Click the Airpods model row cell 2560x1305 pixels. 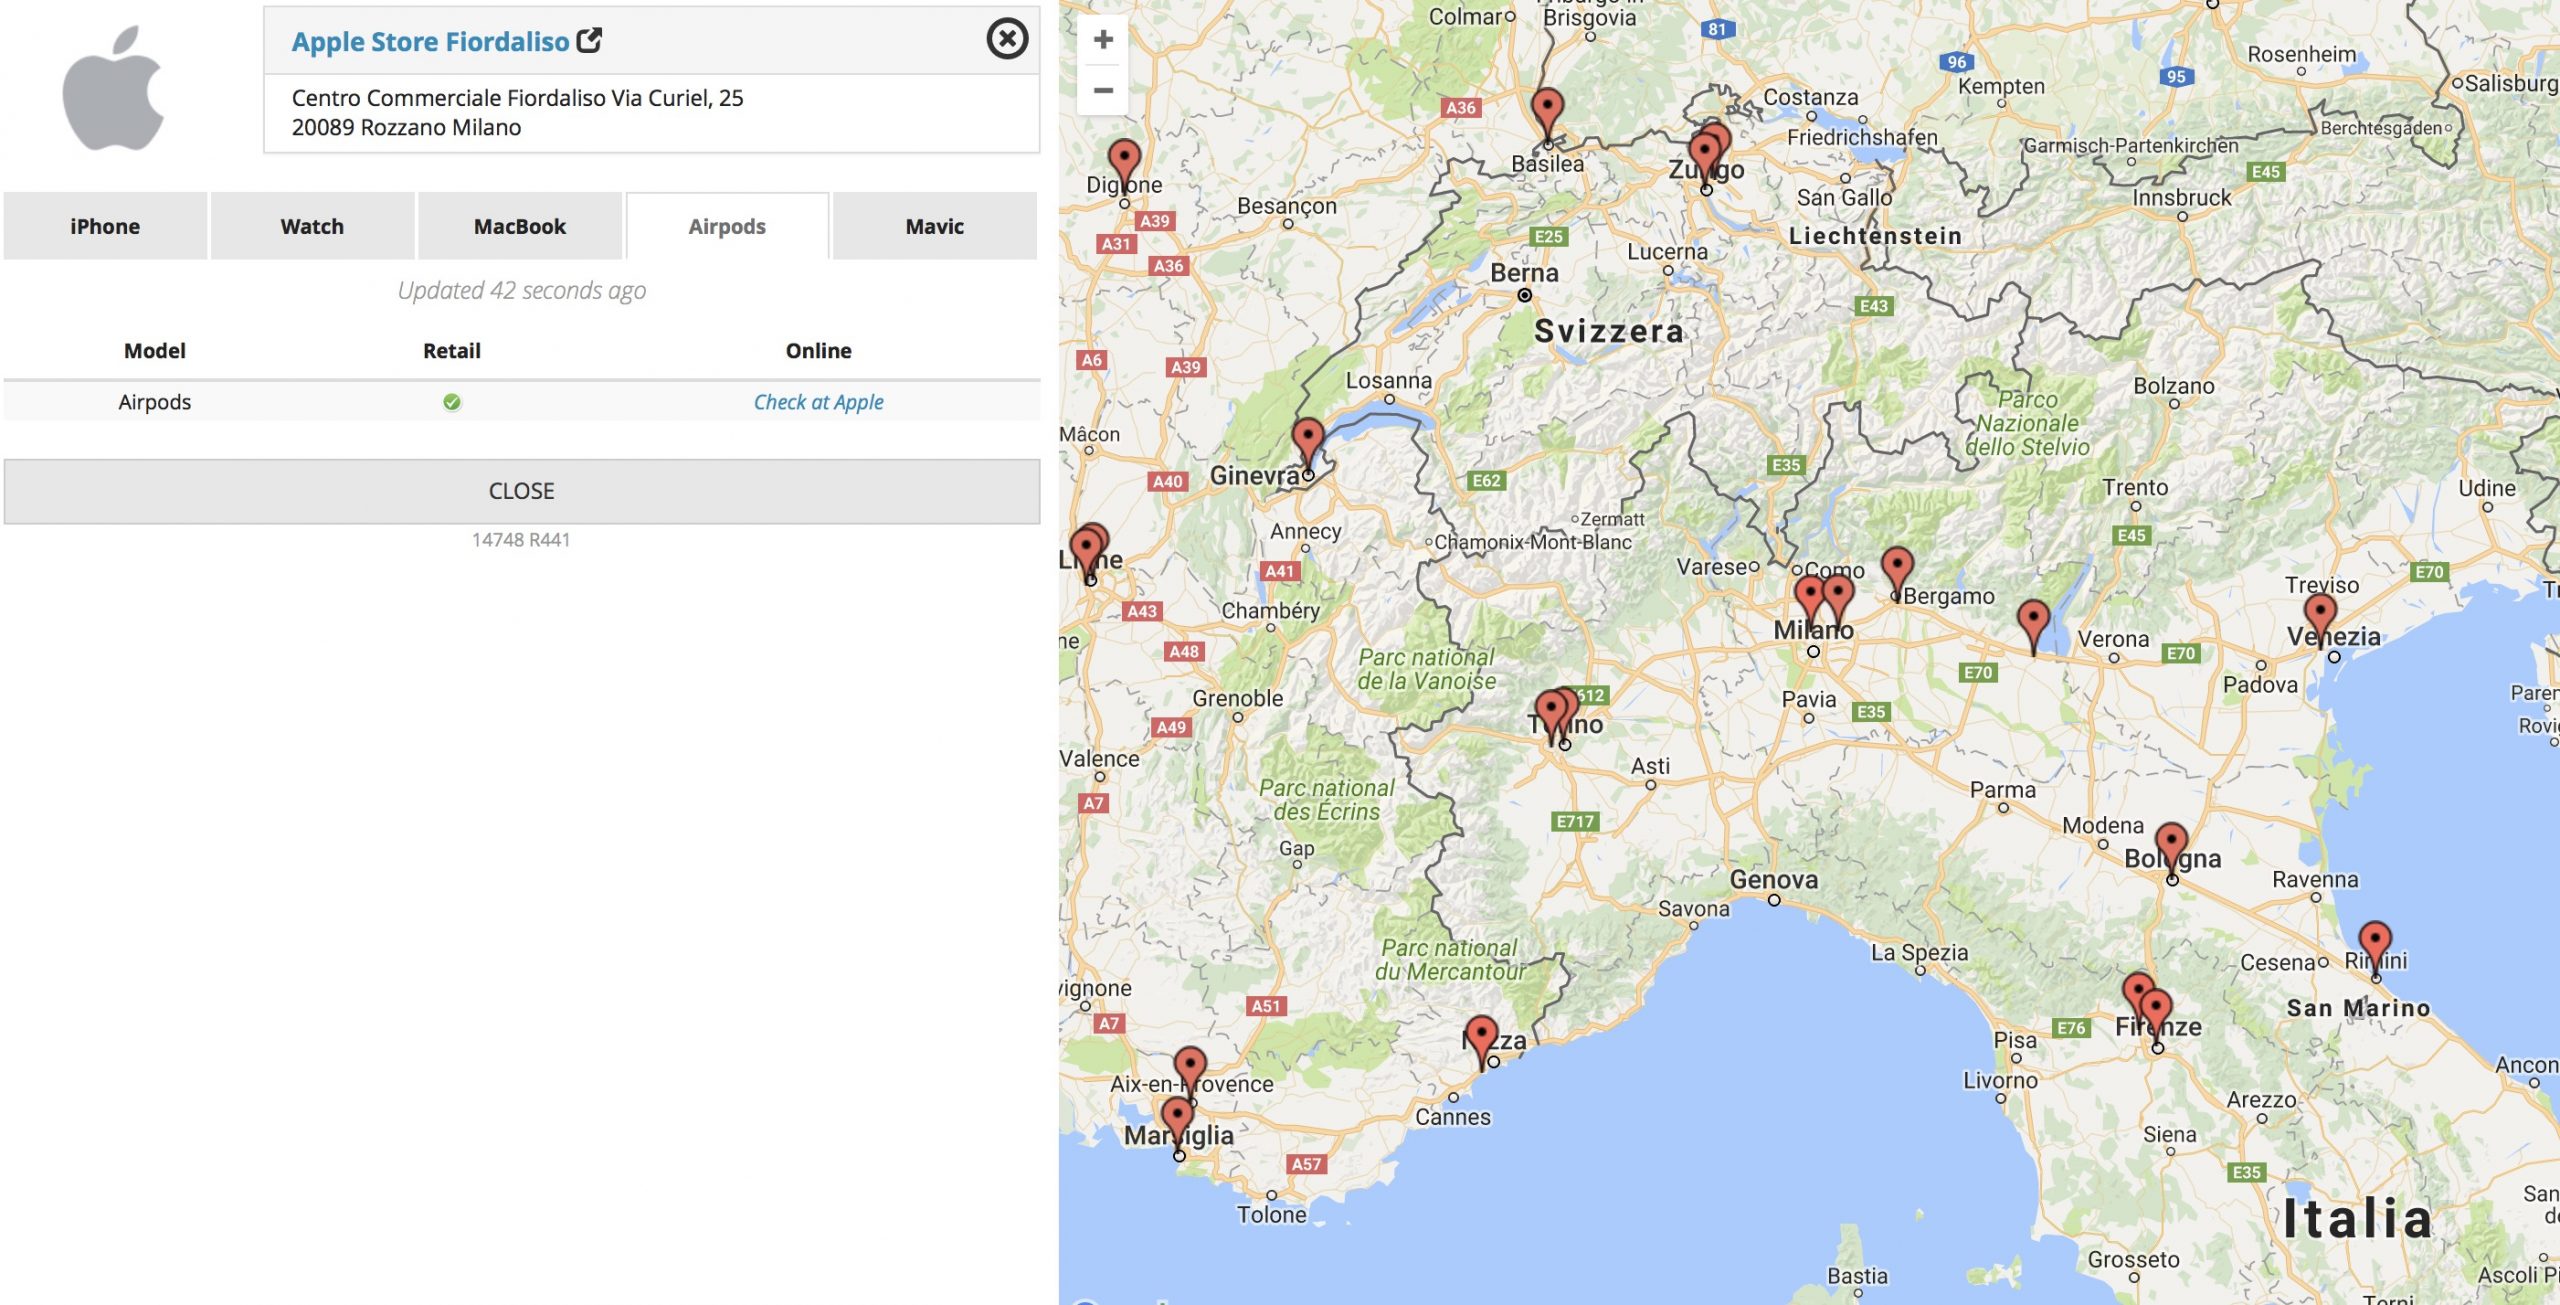pos(155,402)
